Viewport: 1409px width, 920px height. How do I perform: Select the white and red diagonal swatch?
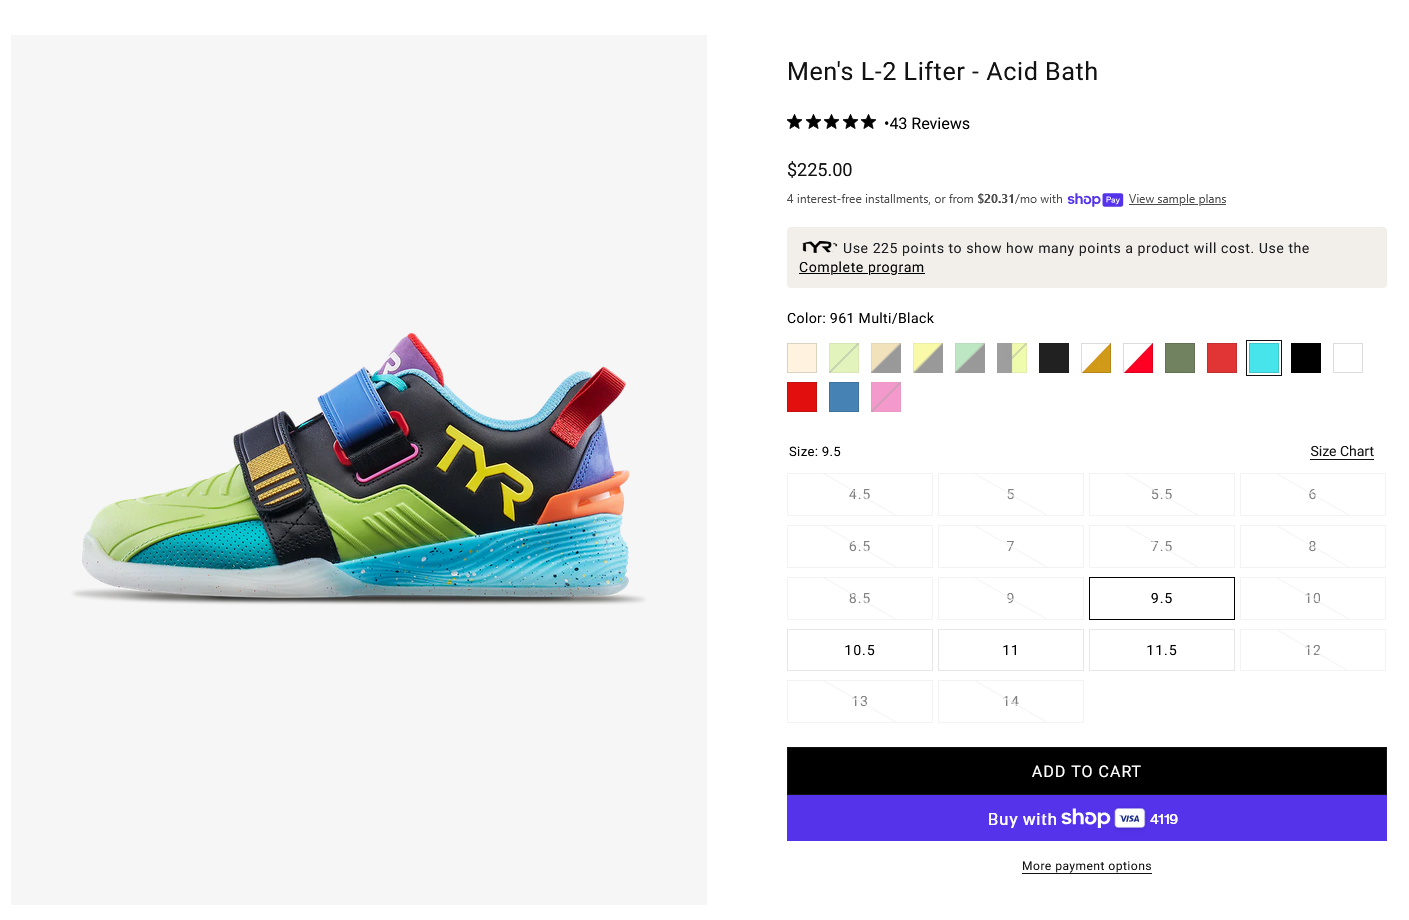point(1138,358)
